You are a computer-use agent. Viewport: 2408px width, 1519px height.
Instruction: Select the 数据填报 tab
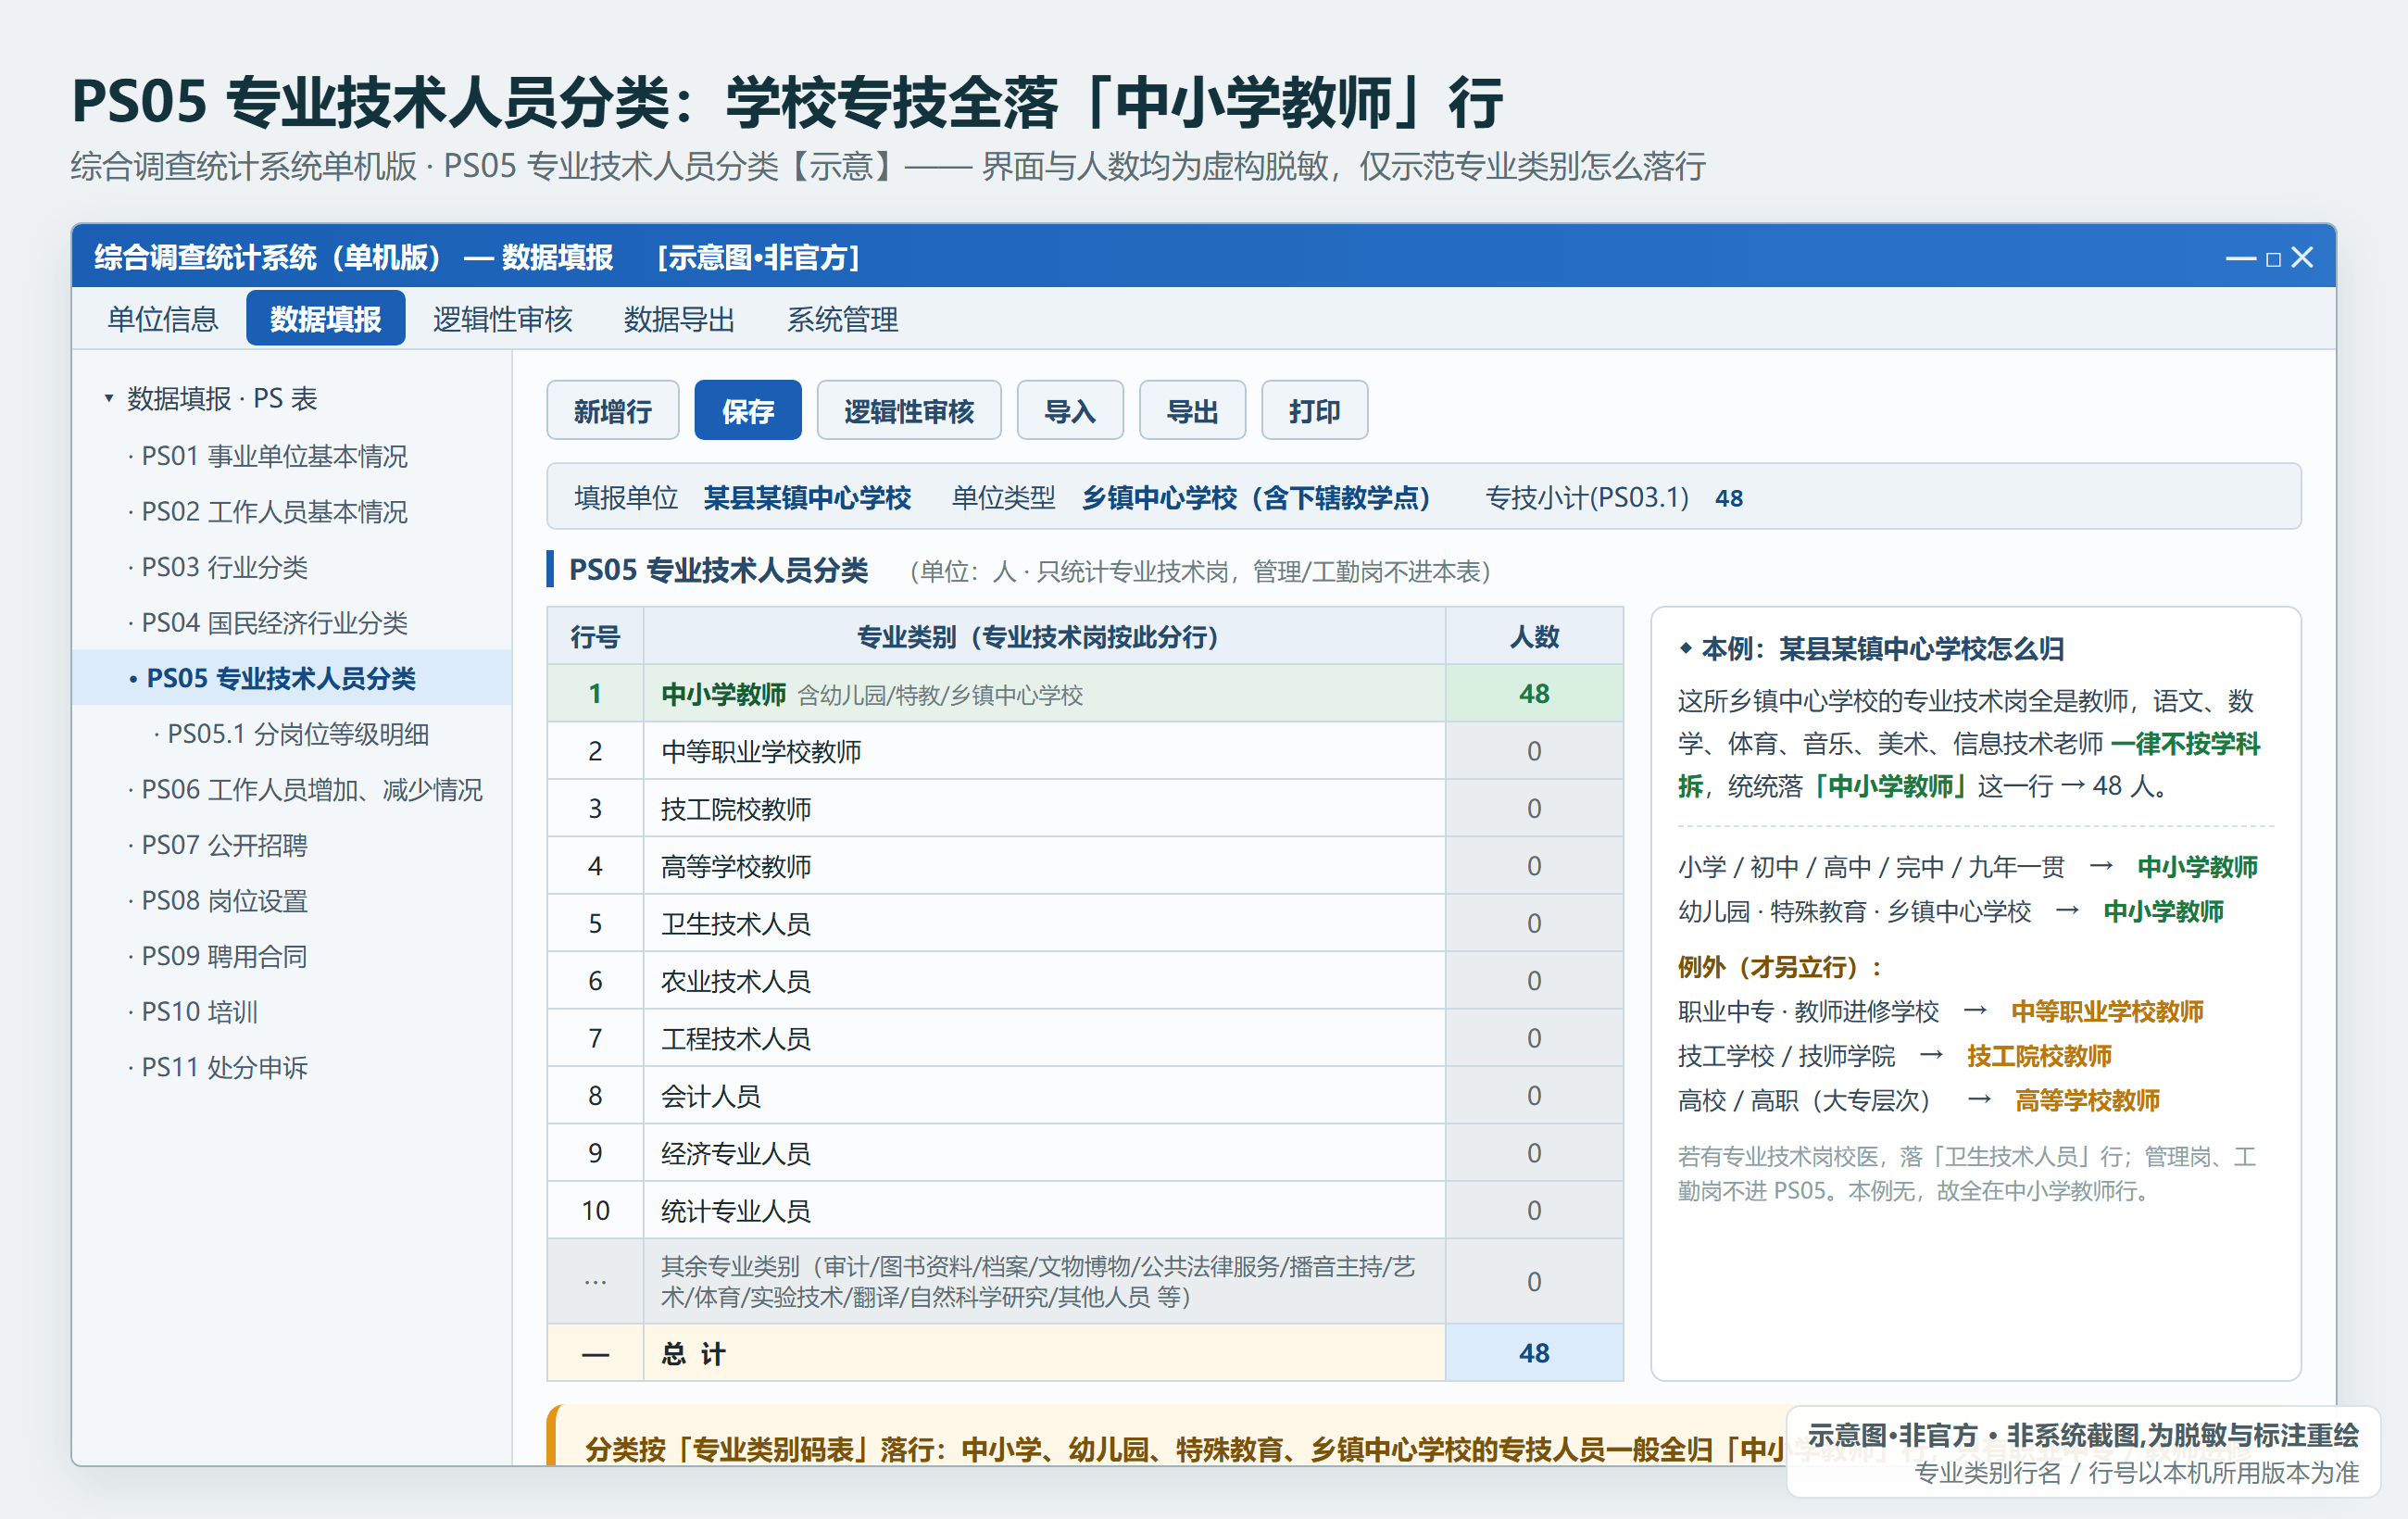point(325,318)
